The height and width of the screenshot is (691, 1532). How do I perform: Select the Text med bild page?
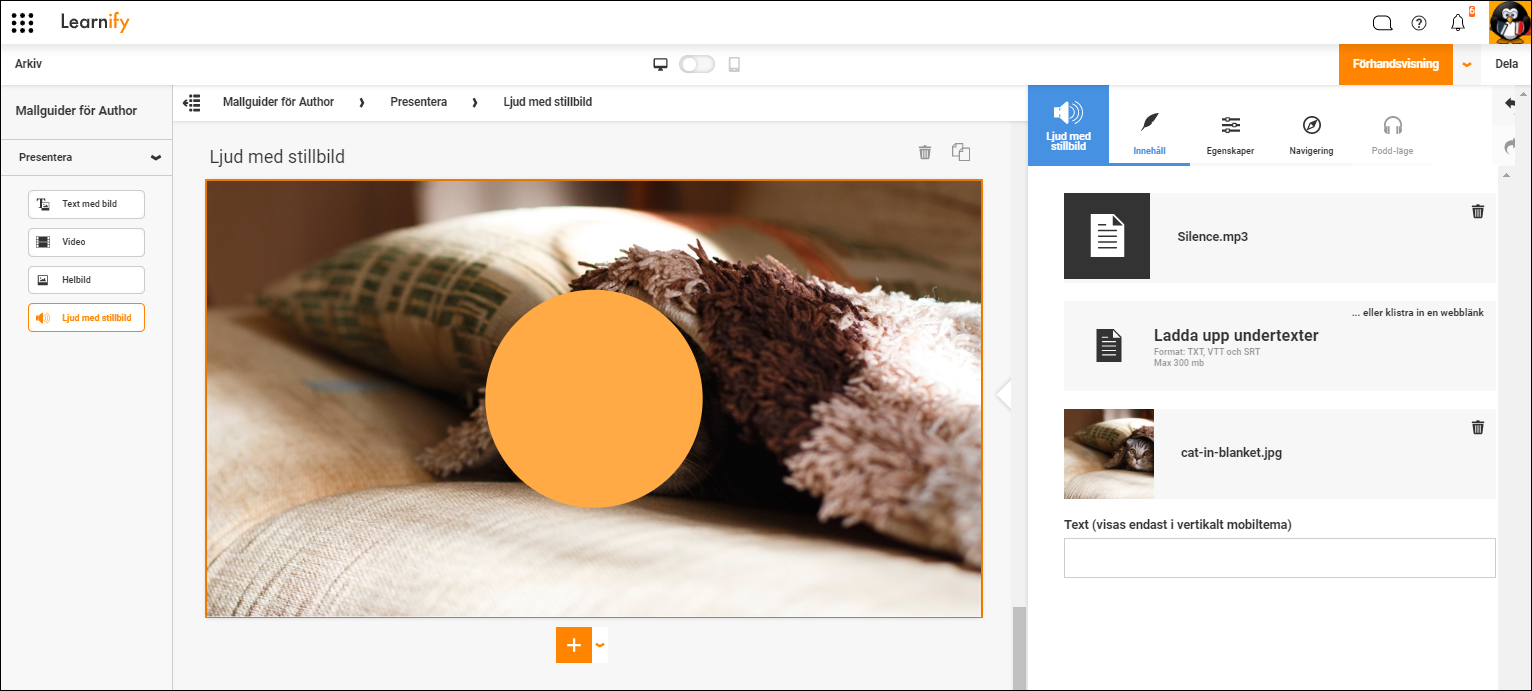86,204
